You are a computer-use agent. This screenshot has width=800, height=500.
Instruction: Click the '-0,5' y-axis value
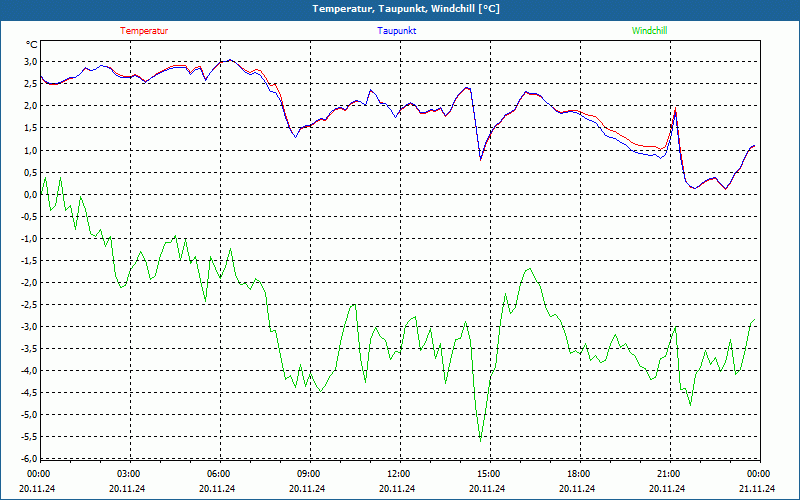30,216
